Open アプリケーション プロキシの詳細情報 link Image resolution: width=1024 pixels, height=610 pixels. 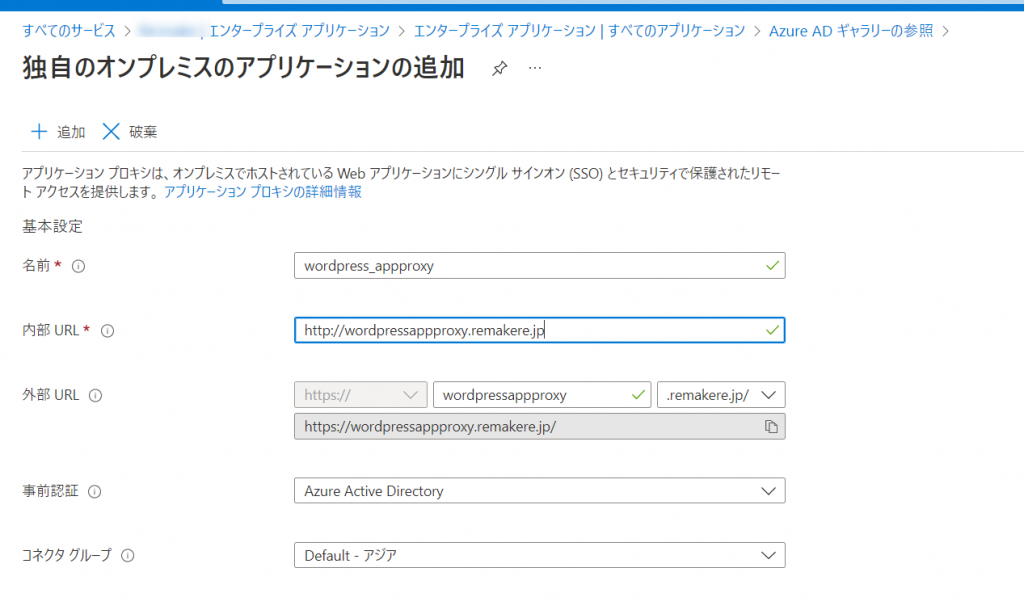262,192
